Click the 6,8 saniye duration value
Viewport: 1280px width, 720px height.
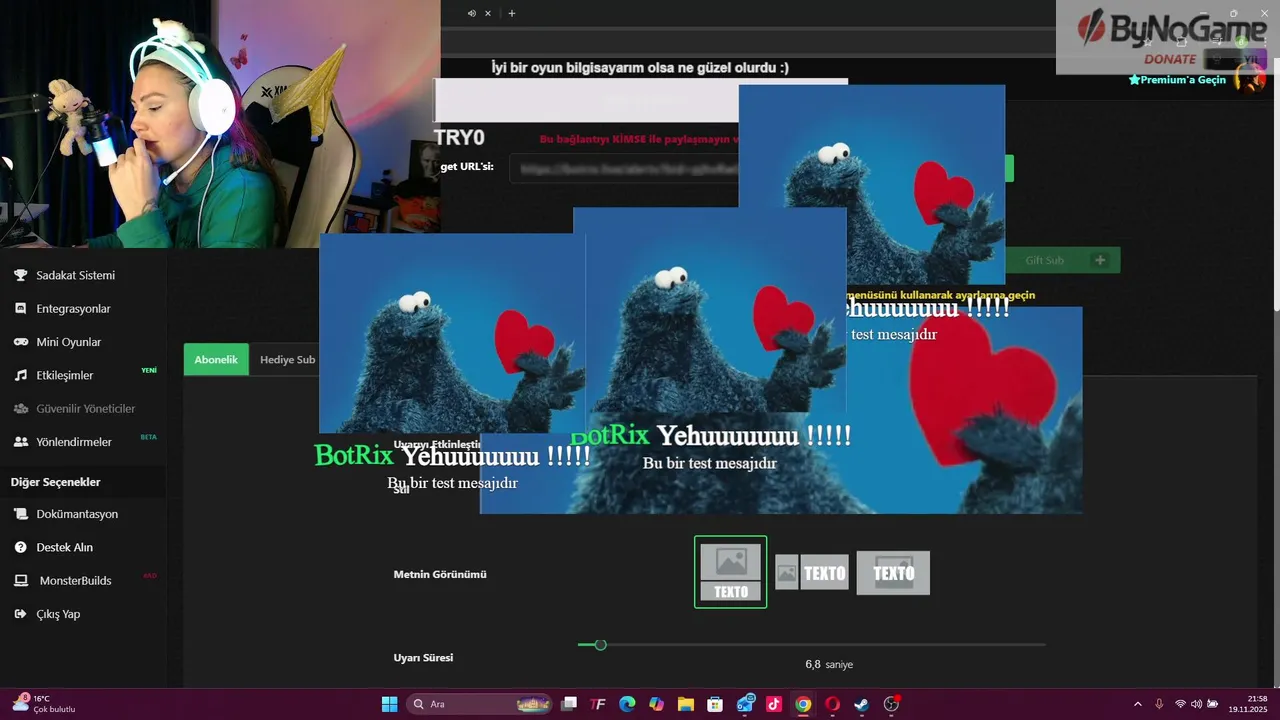[x=829, y=664]
